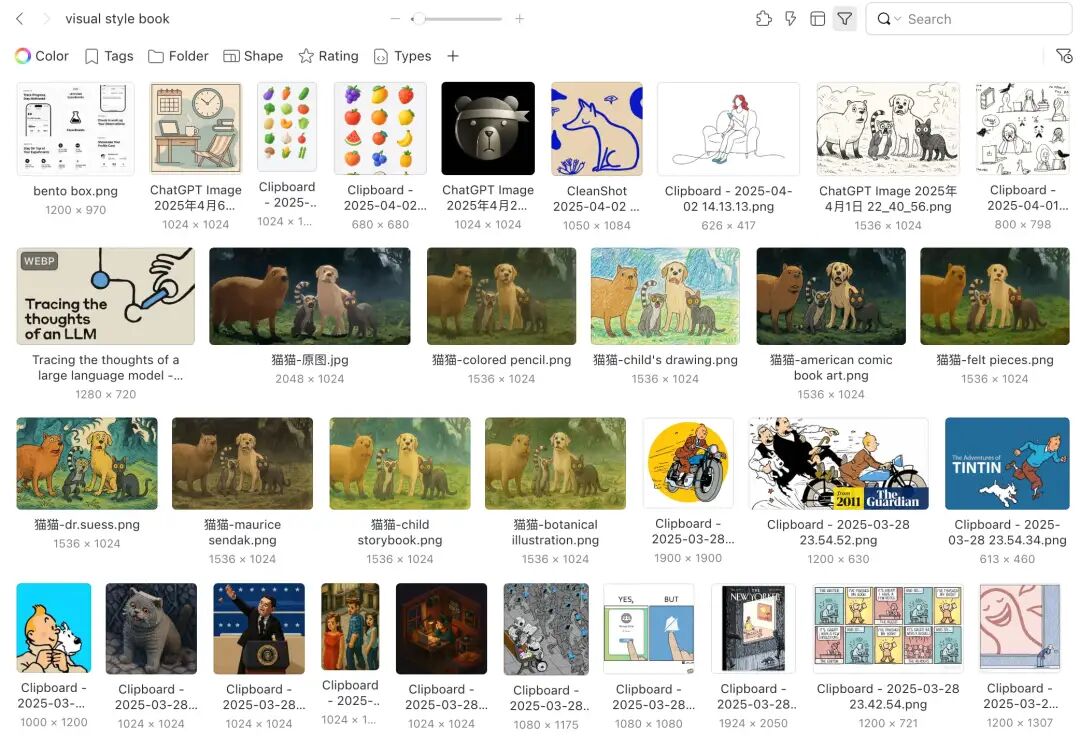Click the filter settings icon at right
Image resolution: width=1080 pixels, height=750 pixels.
pyautogui.click(x=1063, y=56)
